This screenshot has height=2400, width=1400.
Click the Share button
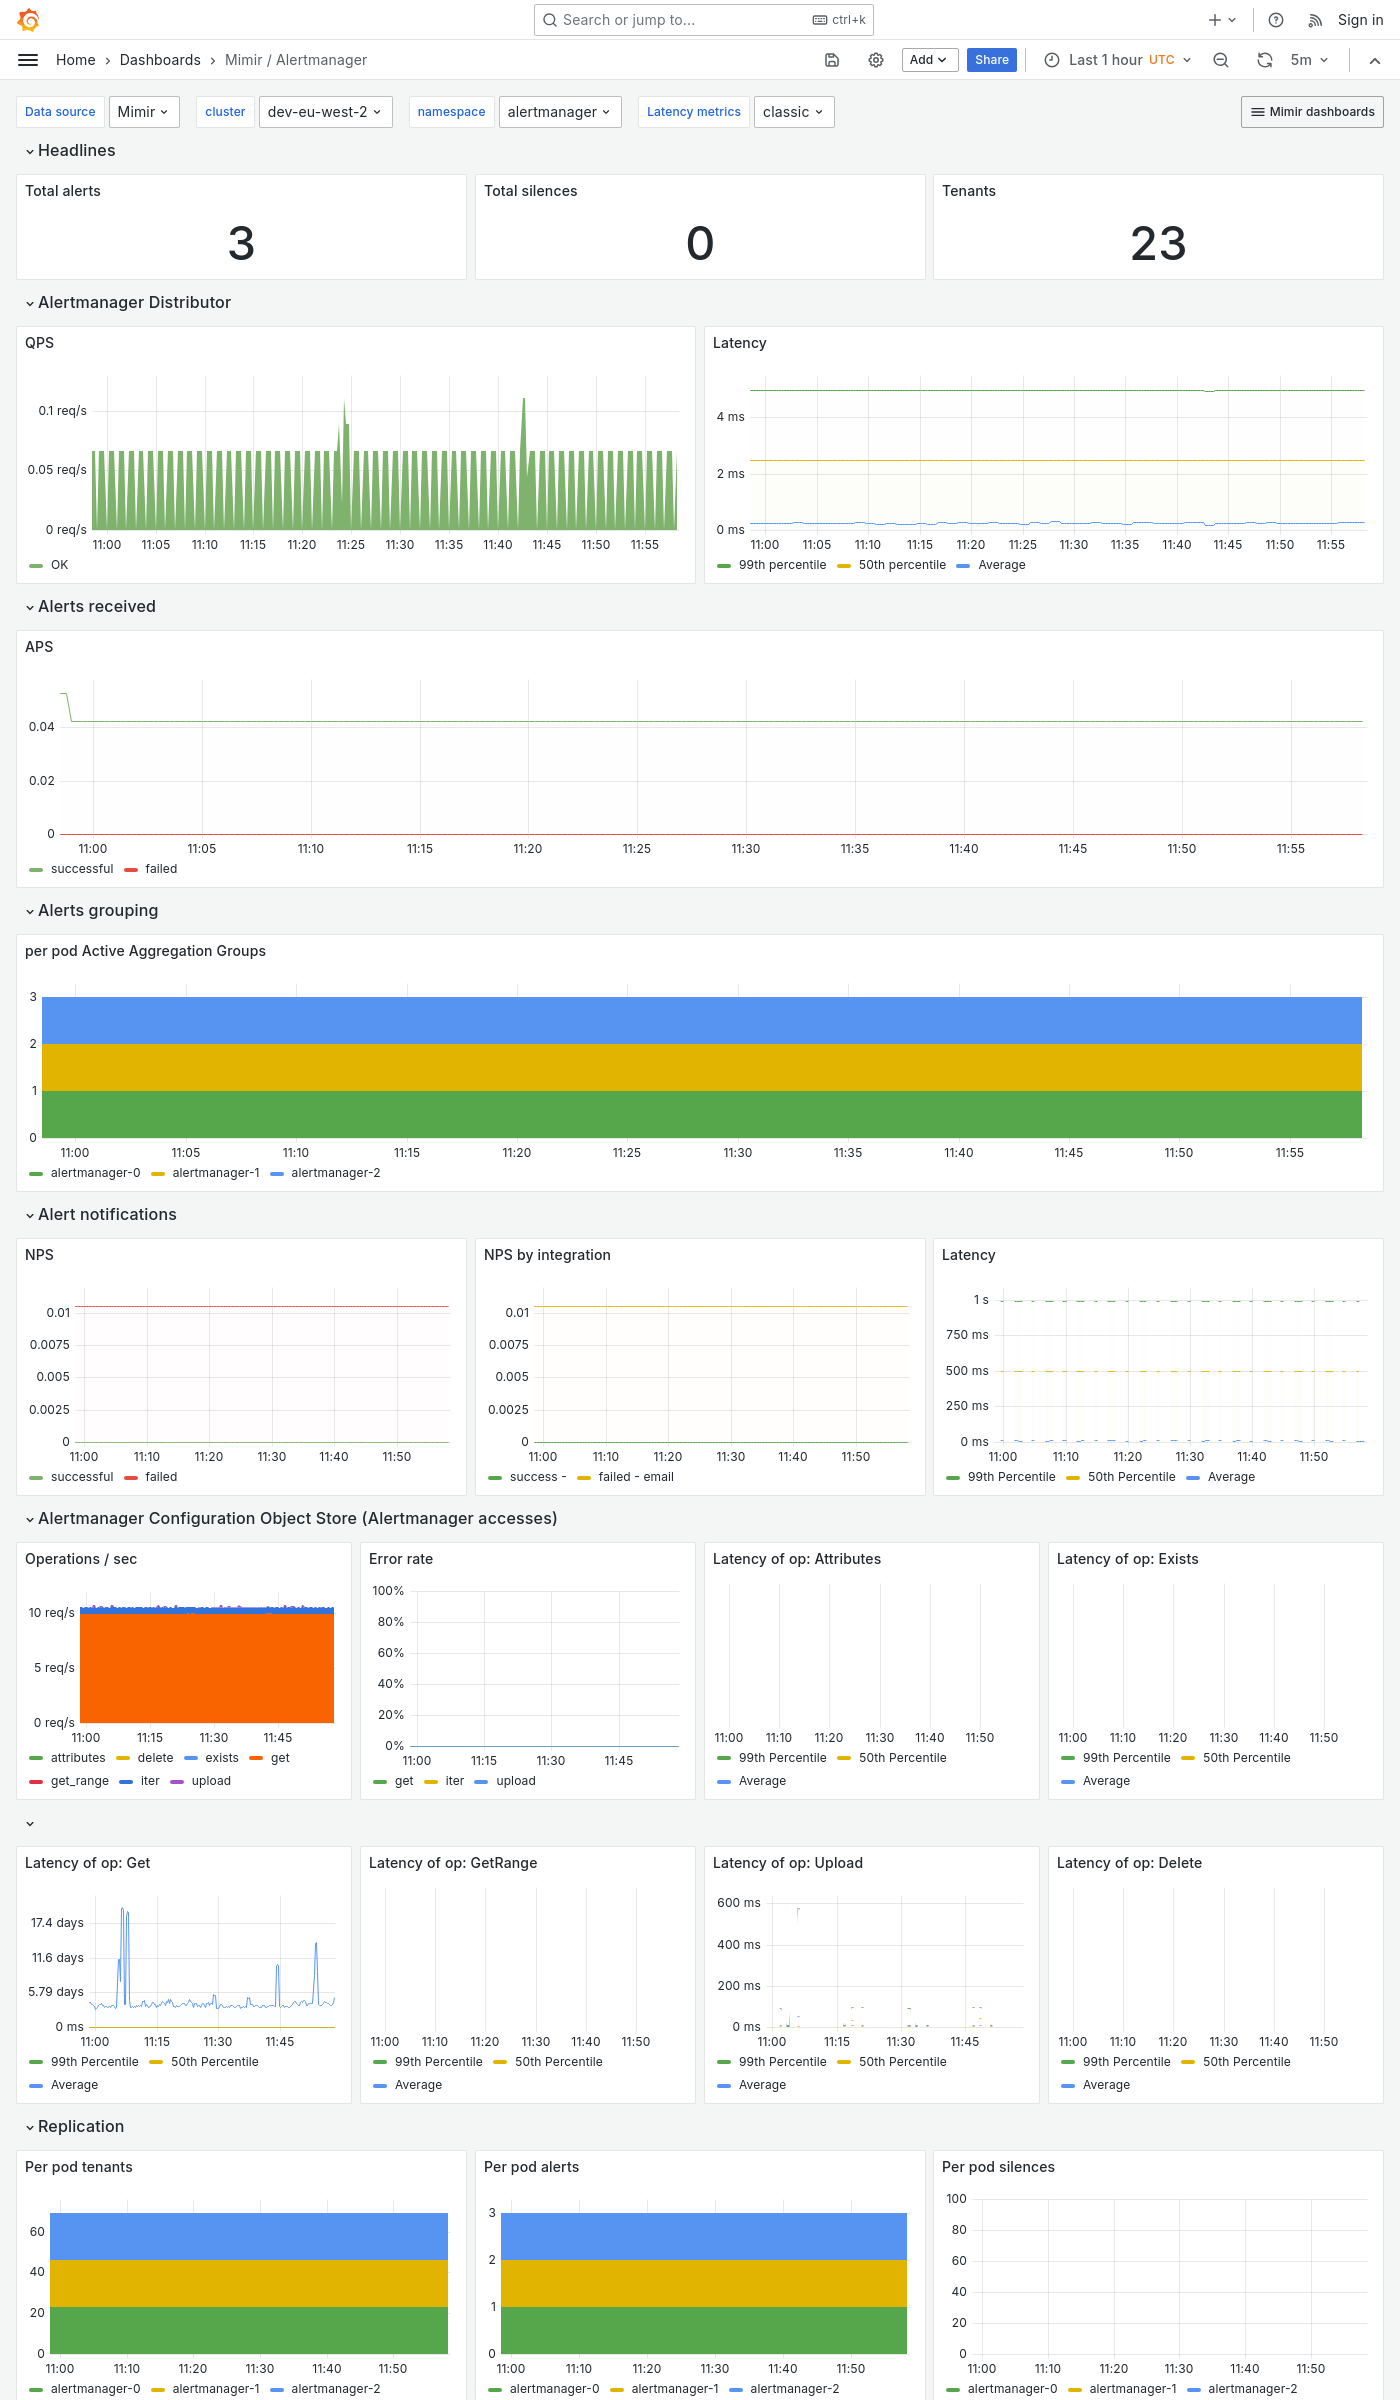(x=992, y=60)
